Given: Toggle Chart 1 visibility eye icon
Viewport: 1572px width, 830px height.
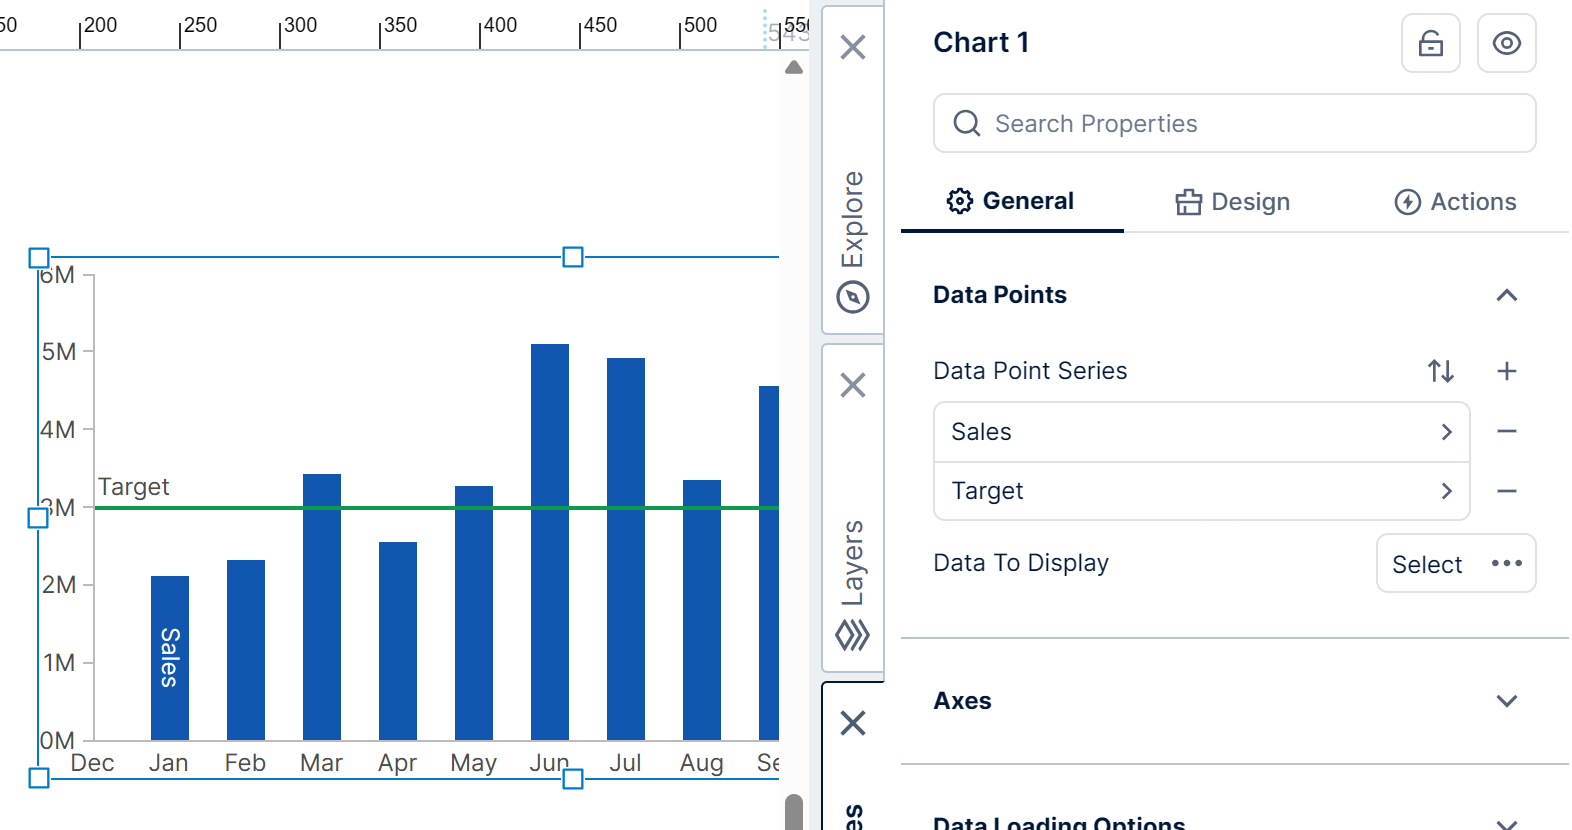Looking at the screenshot, I should [x=1506, y=43].
